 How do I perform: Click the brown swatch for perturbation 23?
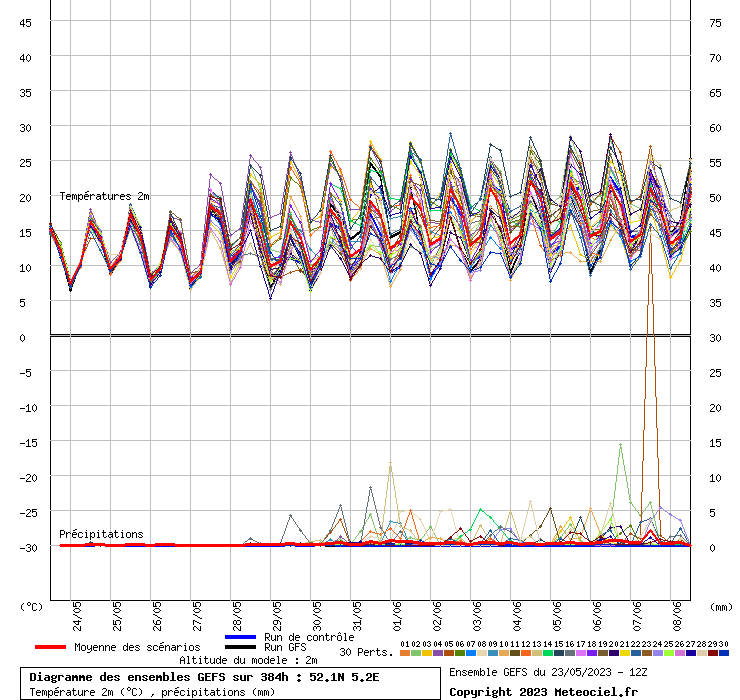click(647, 653)
